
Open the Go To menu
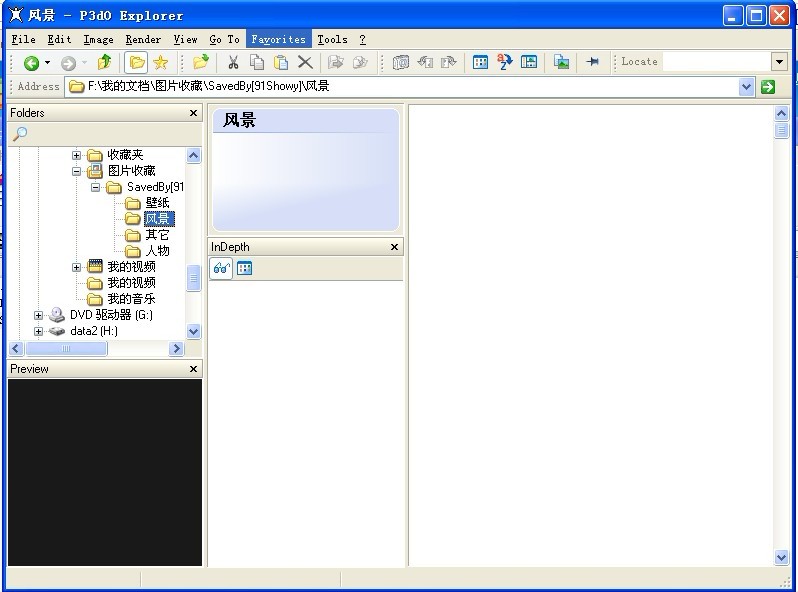pyautogui.click(x=224, y=39)
